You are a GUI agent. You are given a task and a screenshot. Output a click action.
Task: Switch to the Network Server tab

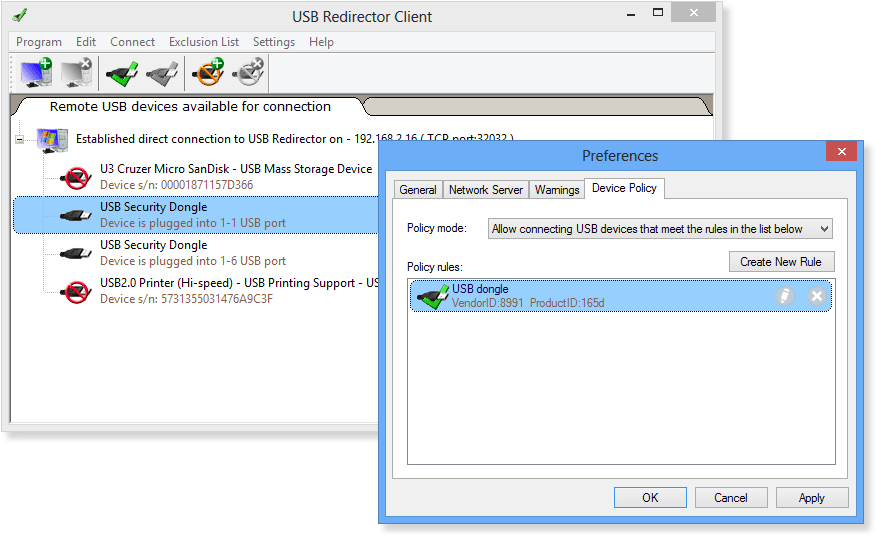pos(486,190)
